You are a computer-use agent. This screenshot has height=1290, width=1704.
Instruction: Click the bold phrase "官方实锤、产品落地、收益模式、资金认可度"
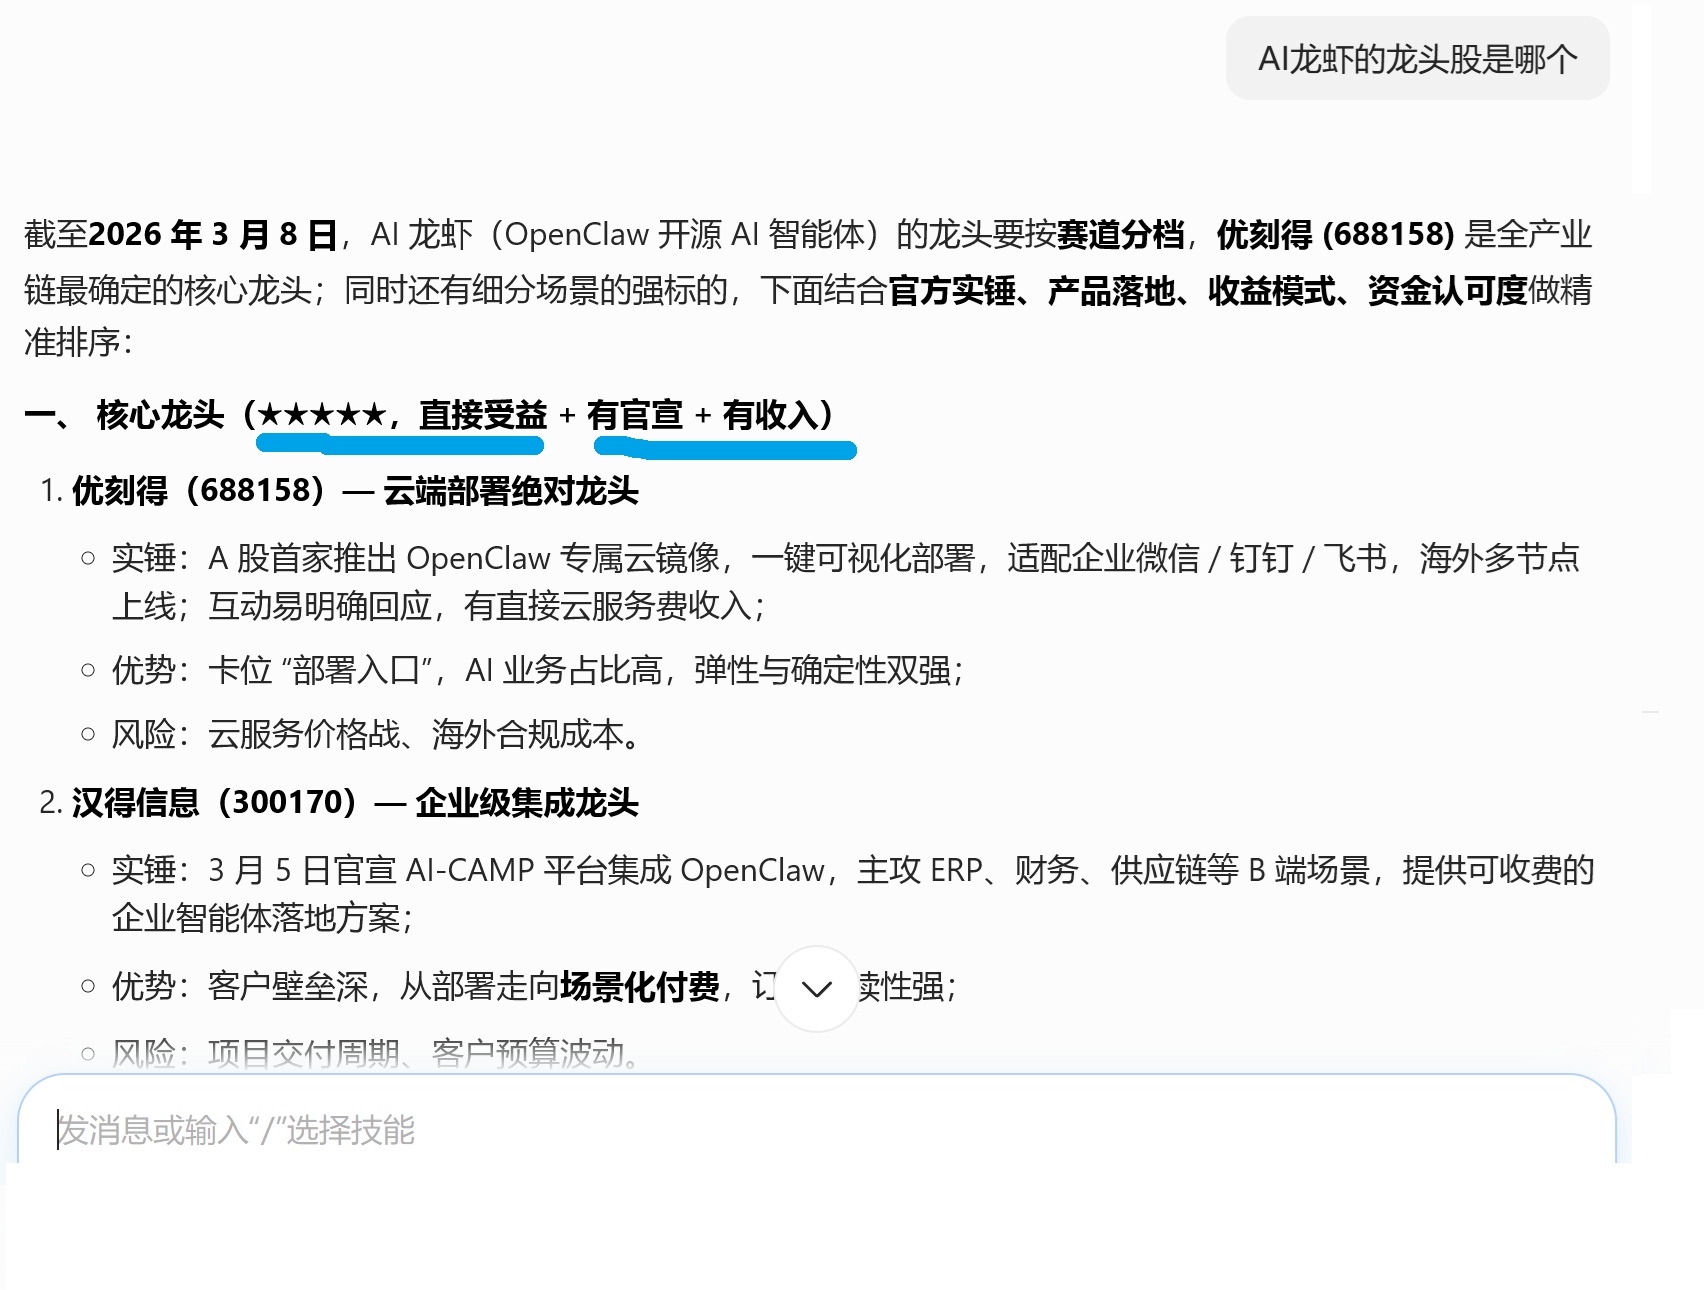tap(1207, 290)
